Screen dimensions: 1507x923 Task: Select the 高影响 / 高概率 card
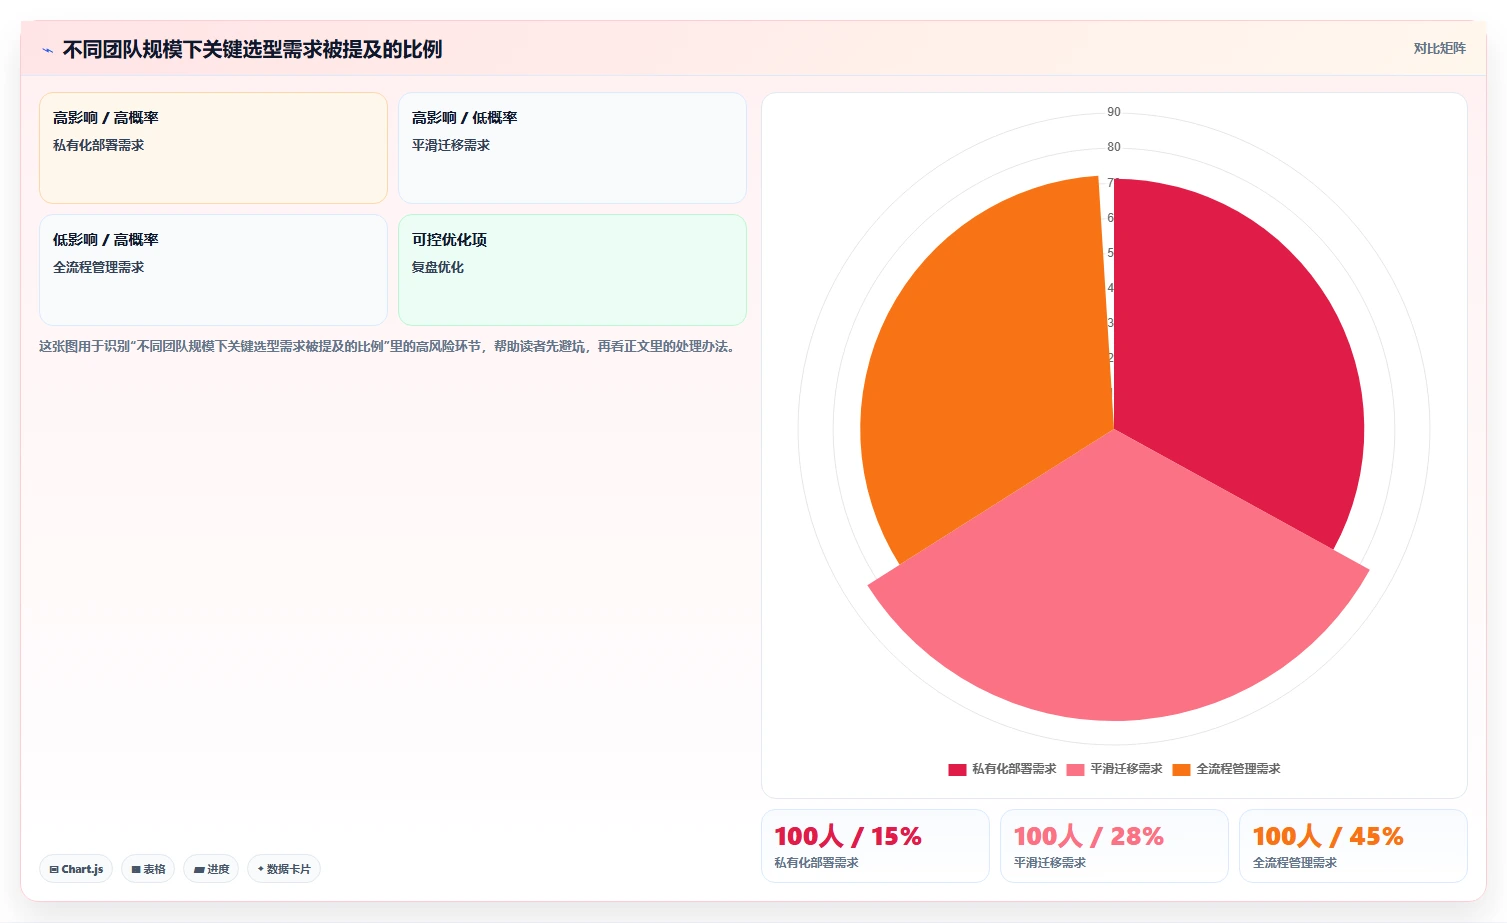tap(213, 148)
